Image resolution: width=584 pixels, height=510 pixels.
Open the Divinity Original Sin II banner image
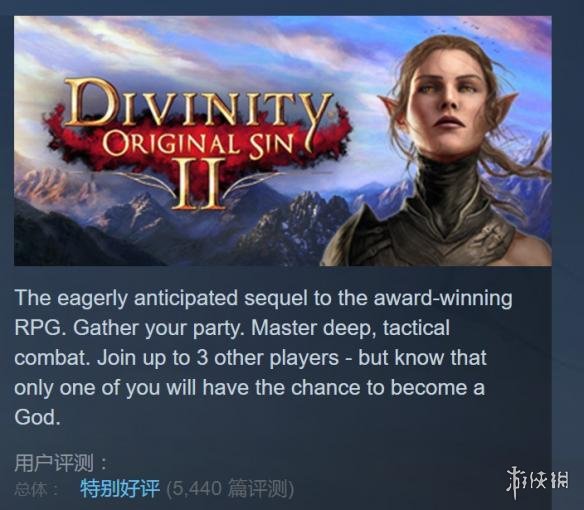[x=283, y=141]
